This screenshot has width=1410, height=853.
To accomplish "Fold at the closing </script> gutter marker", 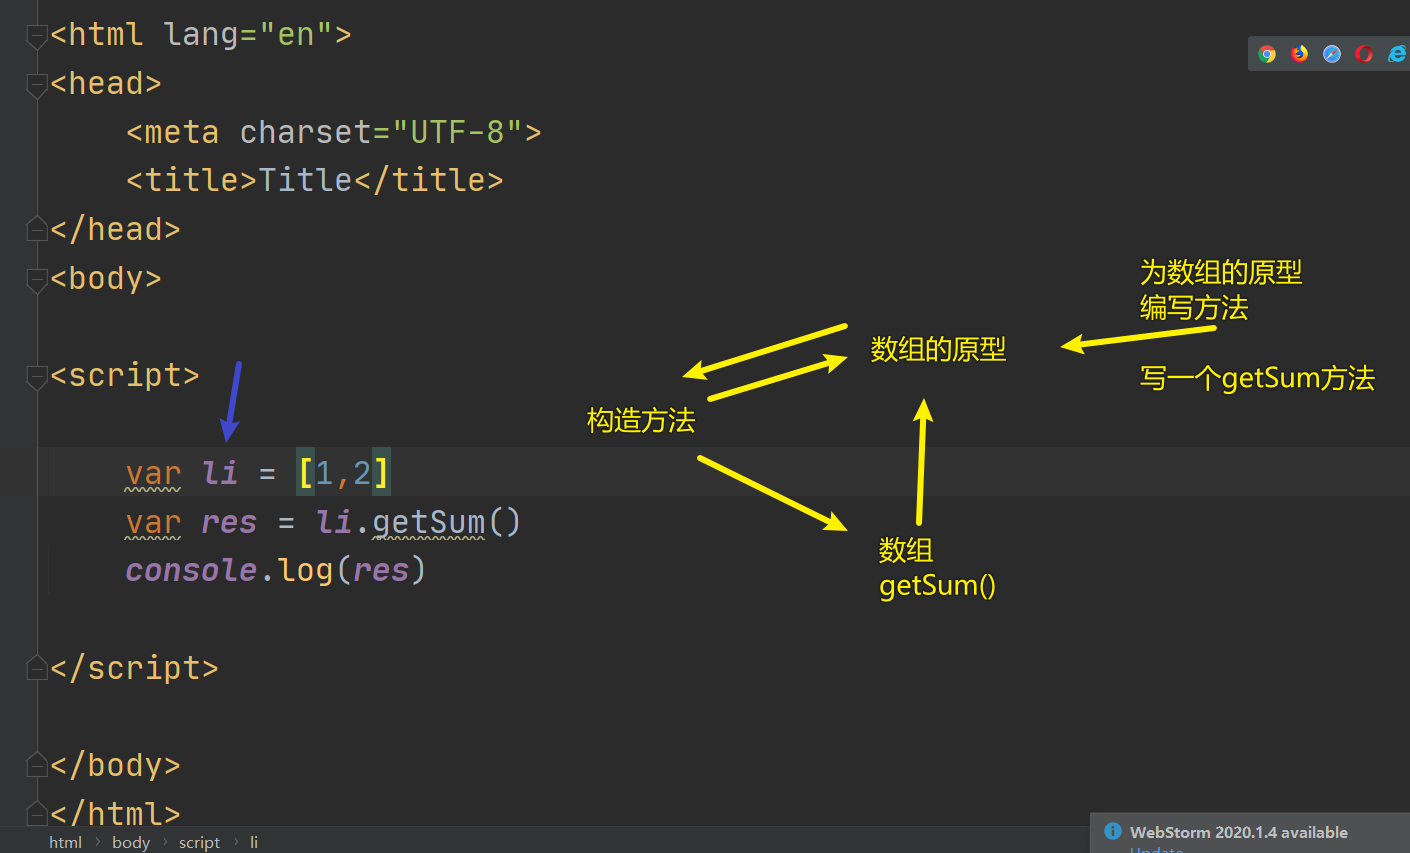I will tap(36, 667).
